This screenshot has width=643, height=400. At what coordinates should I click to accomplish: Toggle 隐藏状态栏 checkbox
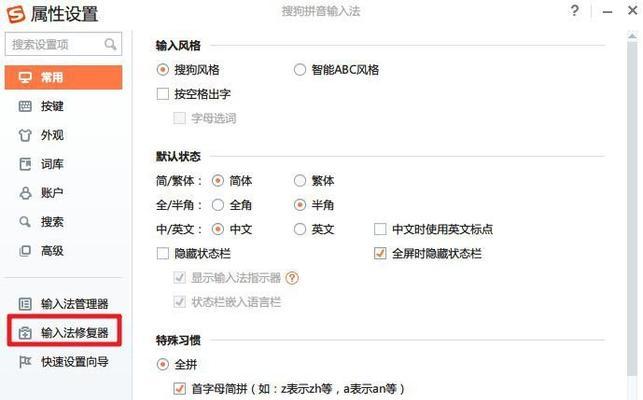click(163, 254)
